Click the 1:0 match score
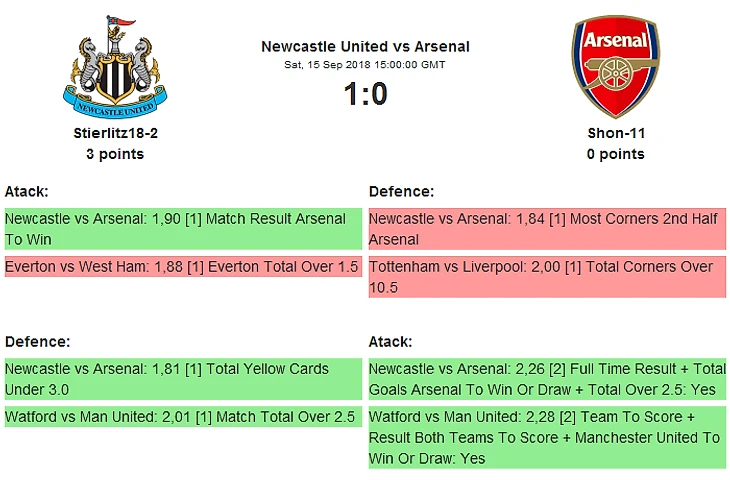 tap(365, 94)
